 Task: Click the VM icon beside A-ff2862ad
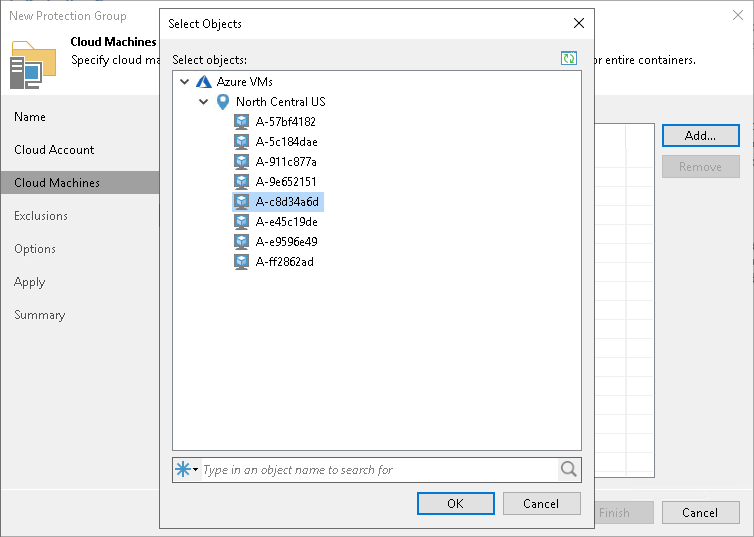pos(241,262)
